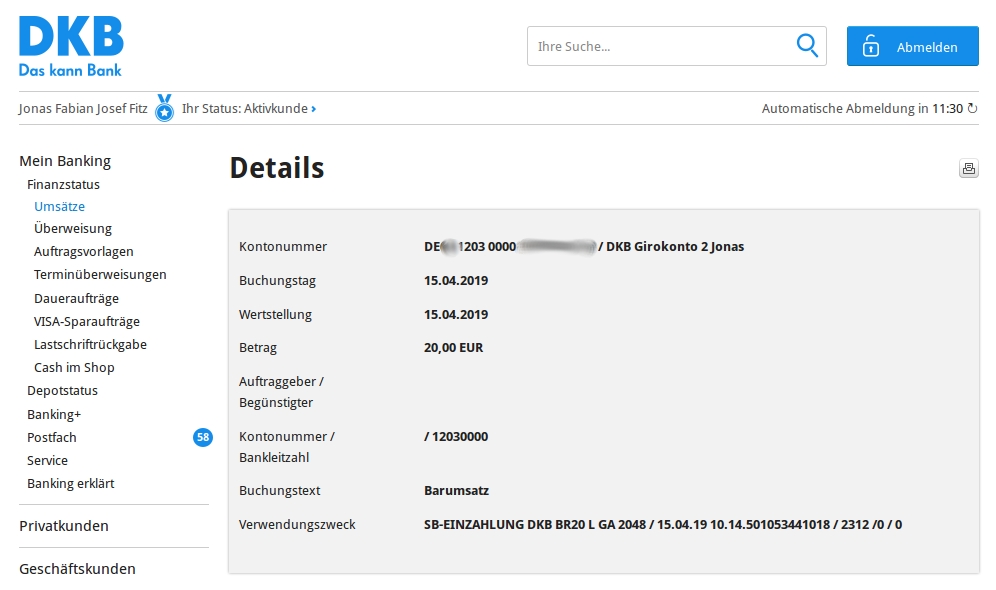
Task: Open the Postfach 58 unread badge
Action: [203, 437]
